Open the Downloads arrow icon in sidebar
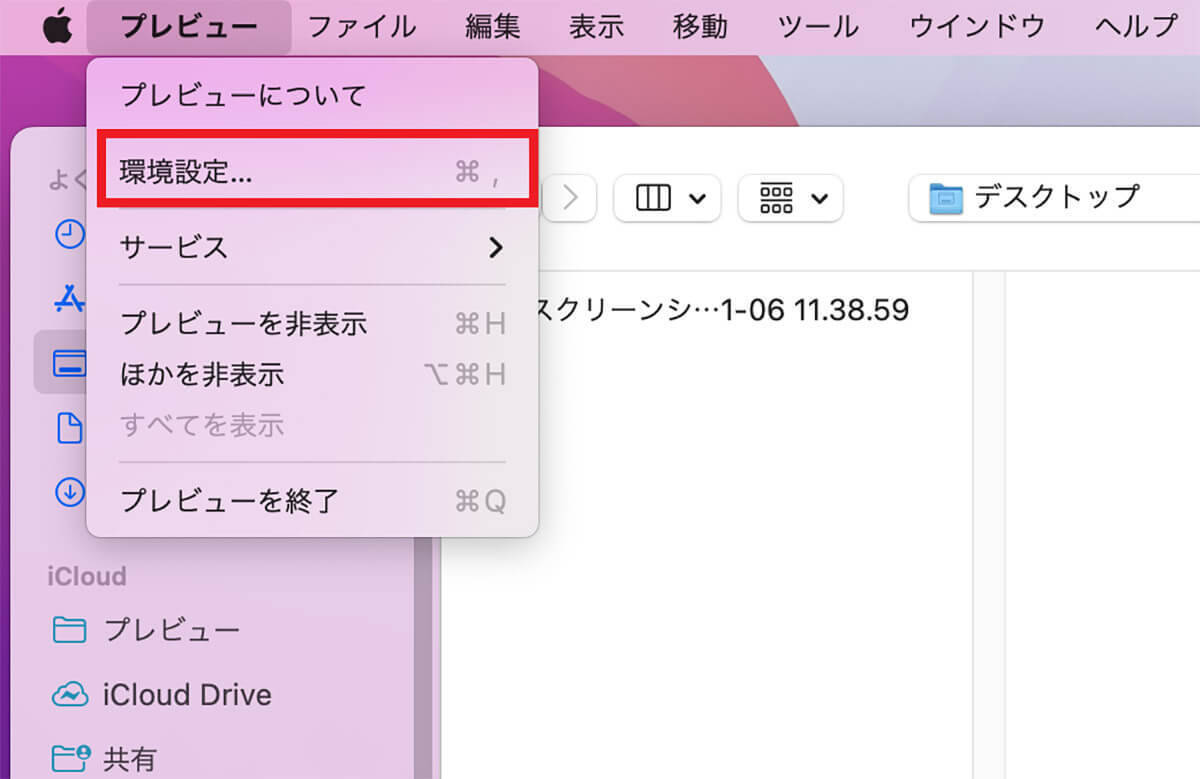This screenshot has height=779, width=1200. tap(68, 491)
